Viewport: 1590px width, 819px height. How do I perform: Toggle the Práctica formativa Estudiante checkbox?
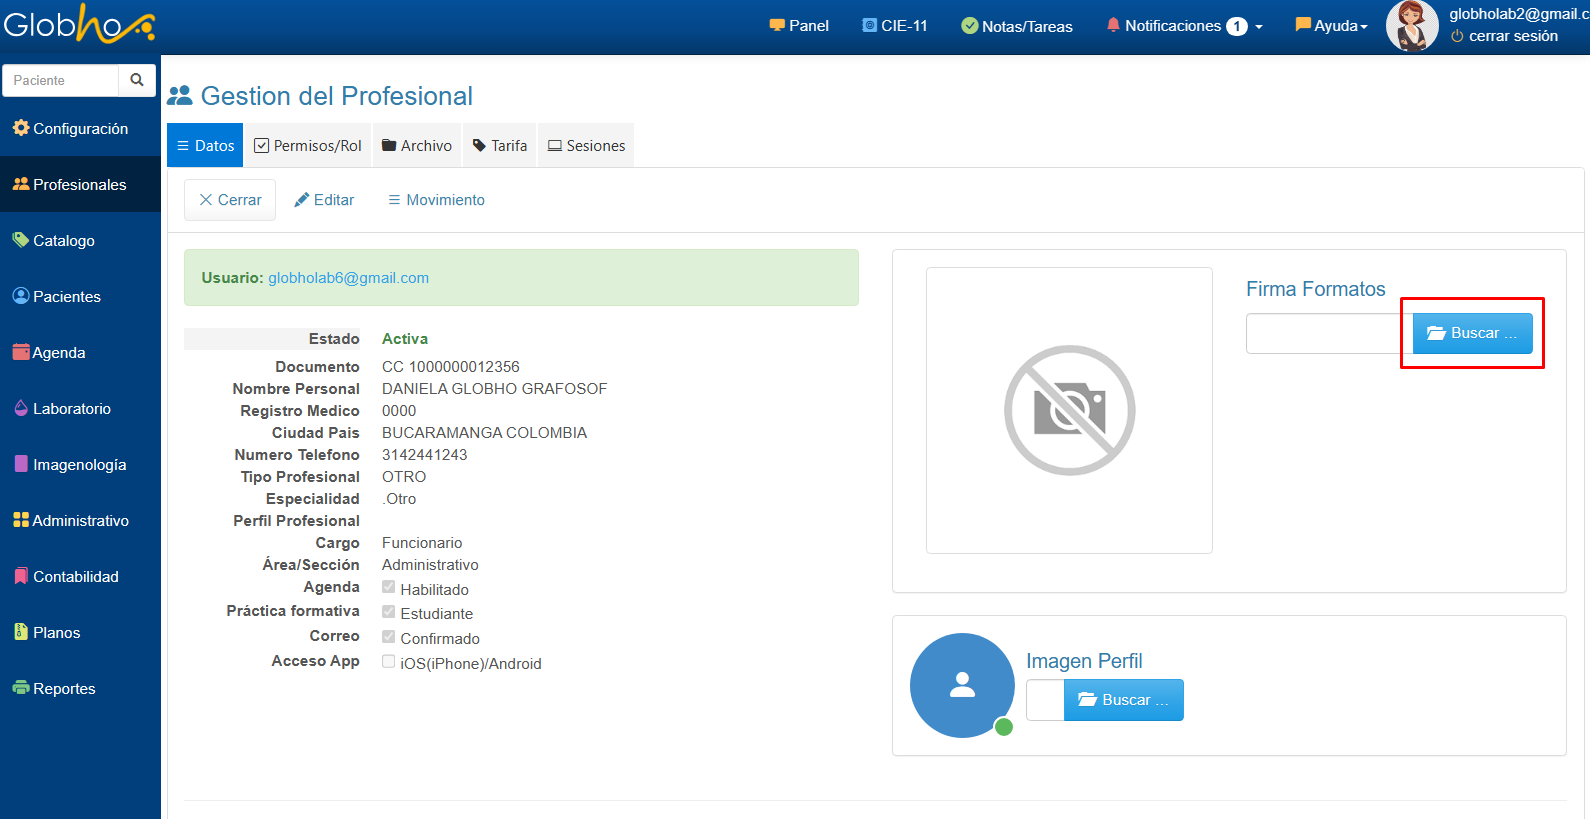click(x=389, y=611)
